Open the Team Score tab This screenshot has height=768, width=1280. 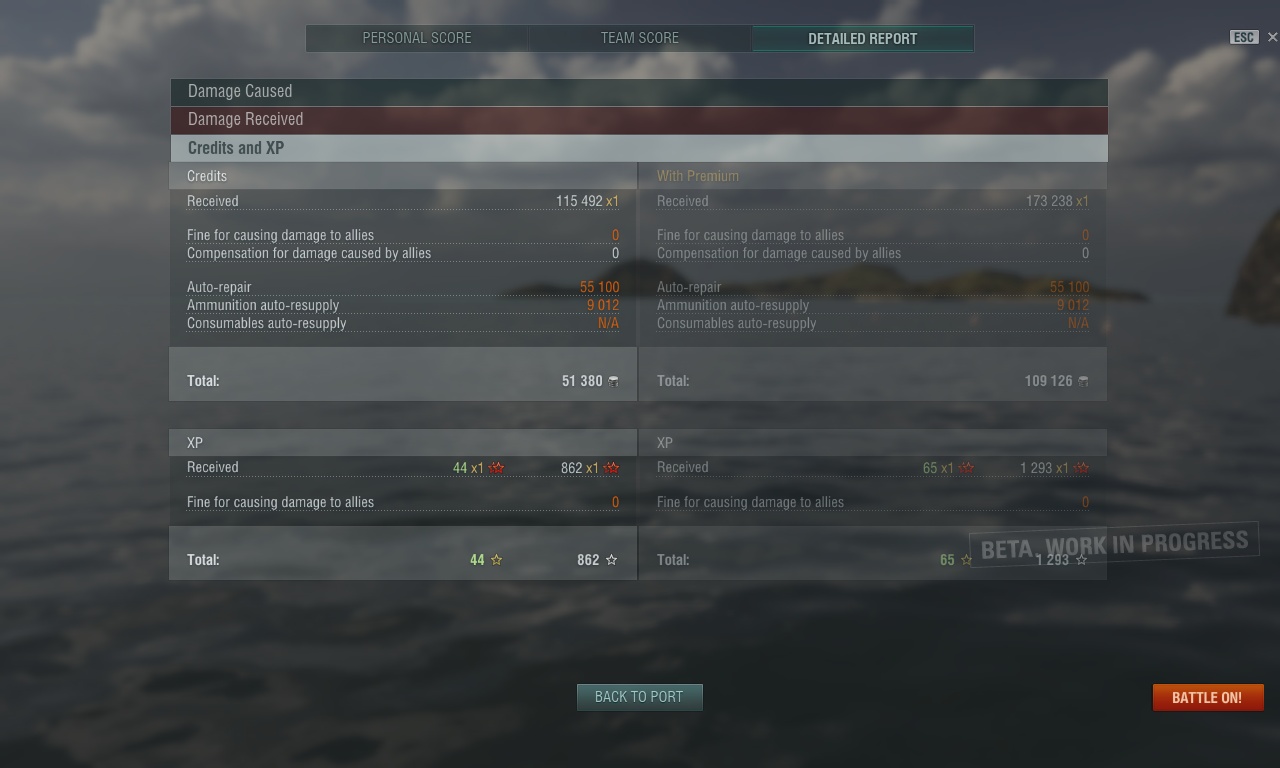pos(640,38)
